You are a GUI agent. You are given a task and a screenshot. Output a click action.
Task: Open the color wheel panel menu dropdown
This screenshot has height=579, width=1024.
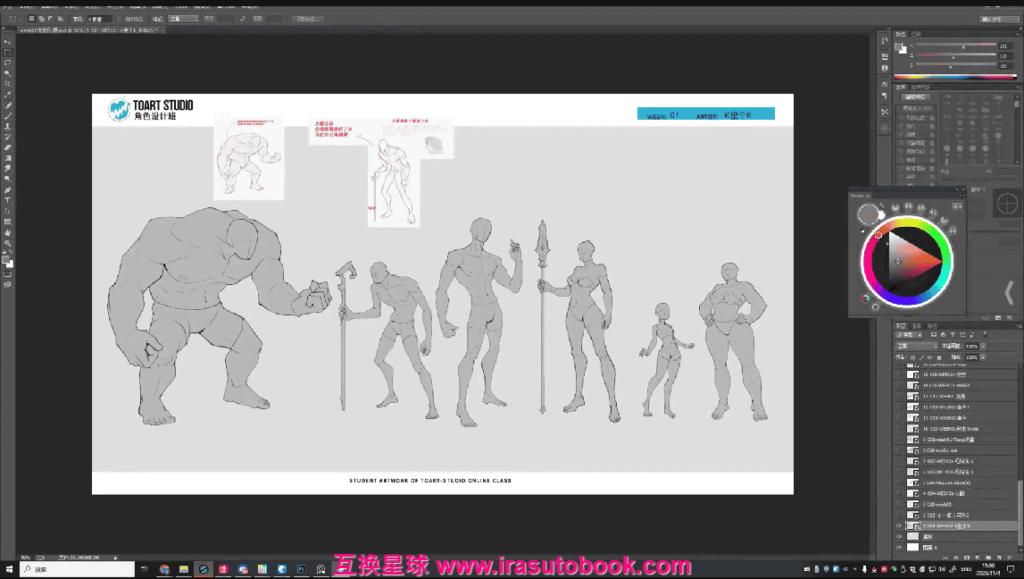957,207
